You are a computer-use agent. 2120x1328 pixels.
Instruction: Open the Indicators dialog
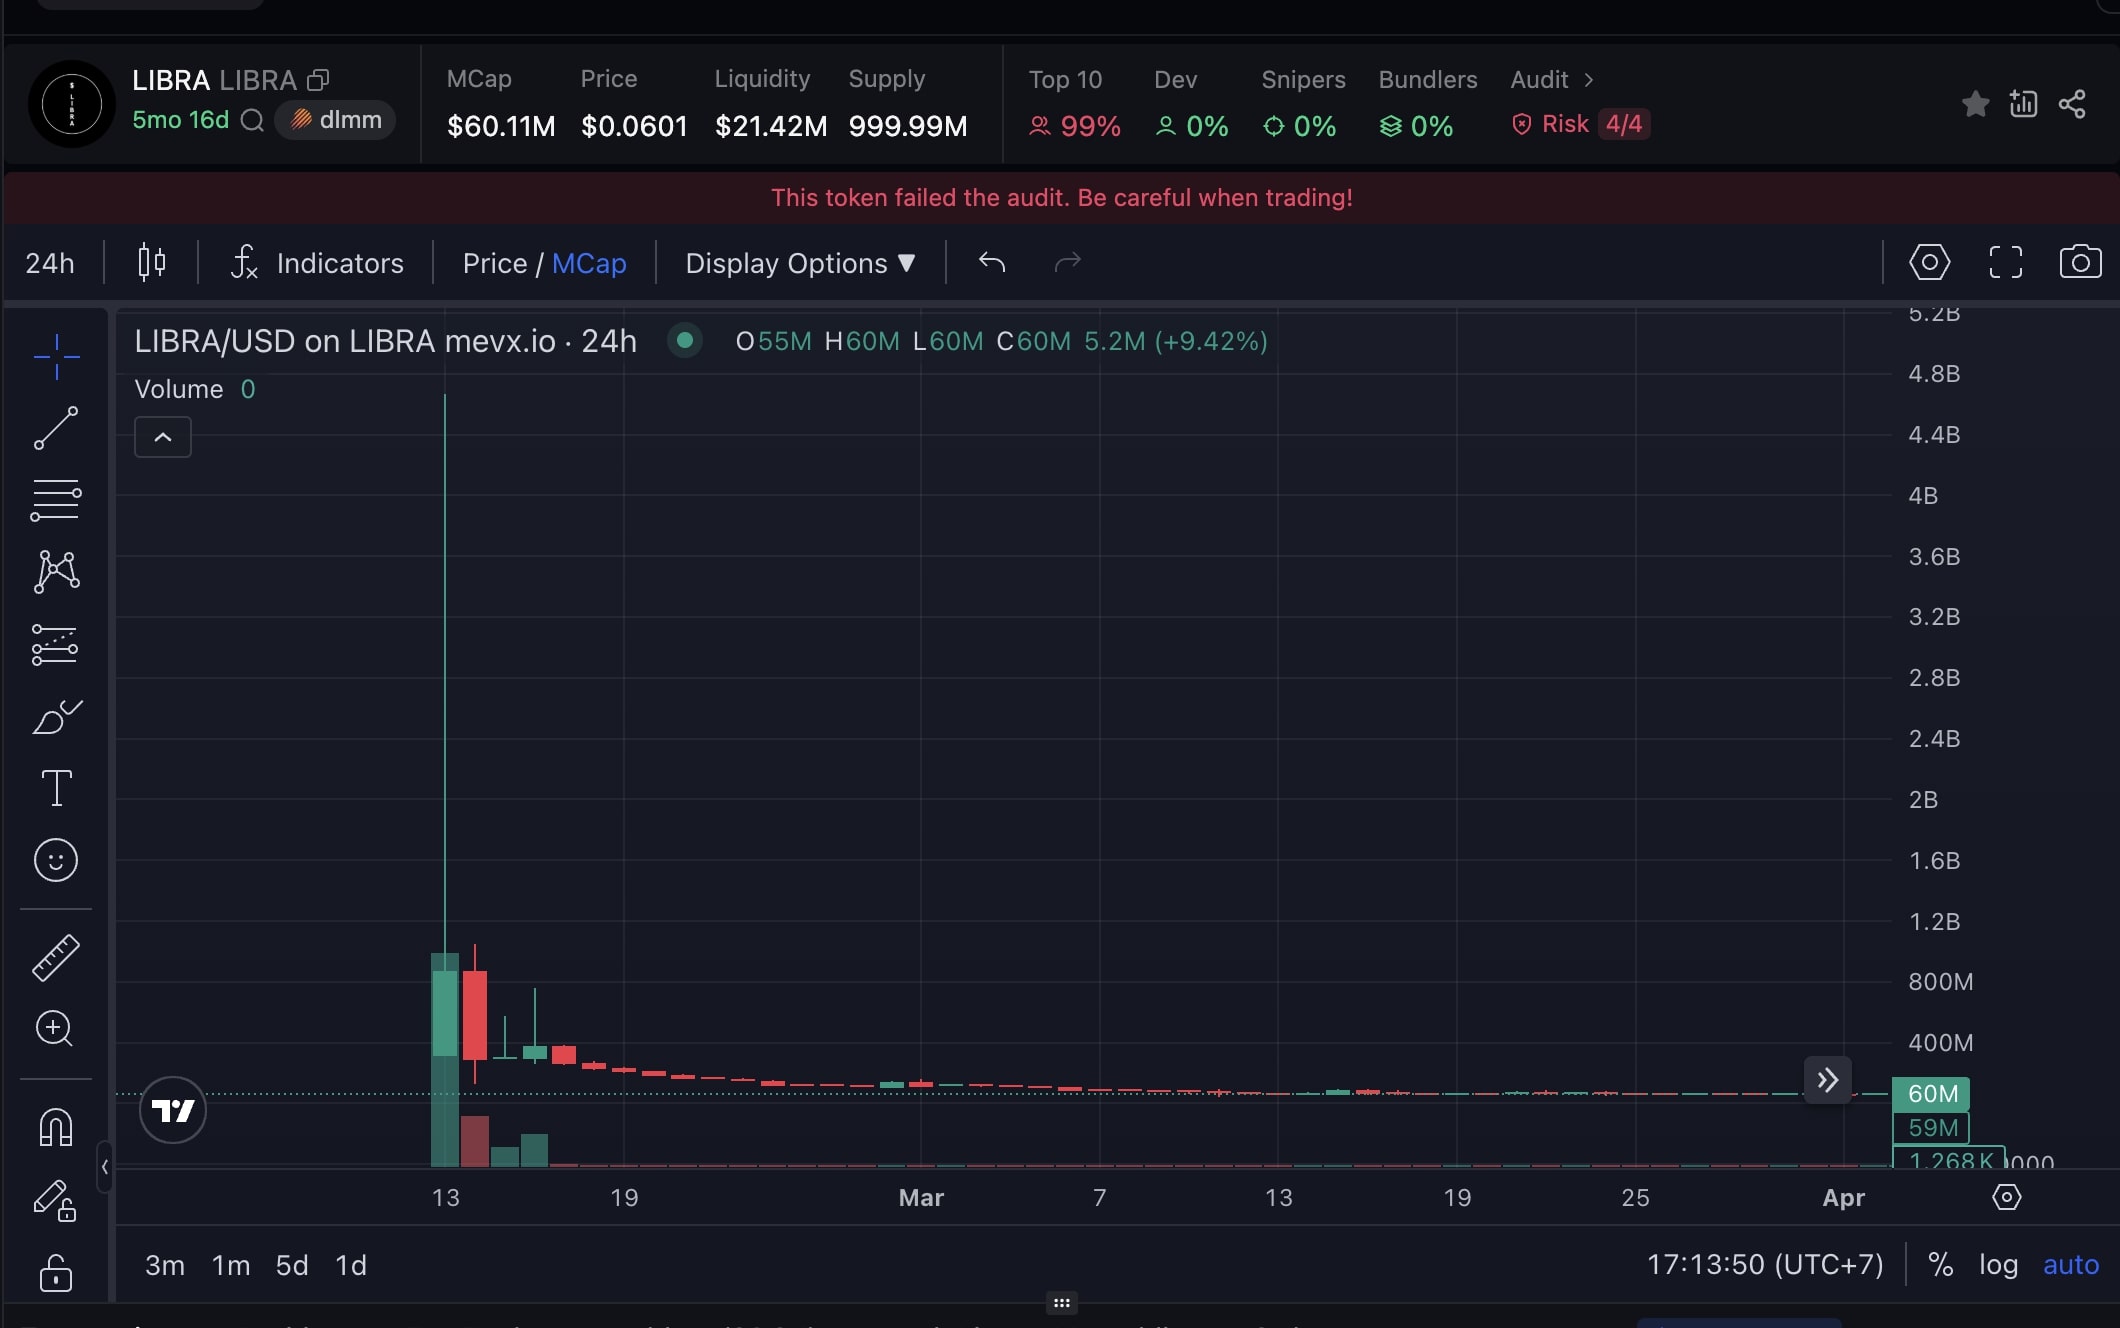[x=318, y=263]
